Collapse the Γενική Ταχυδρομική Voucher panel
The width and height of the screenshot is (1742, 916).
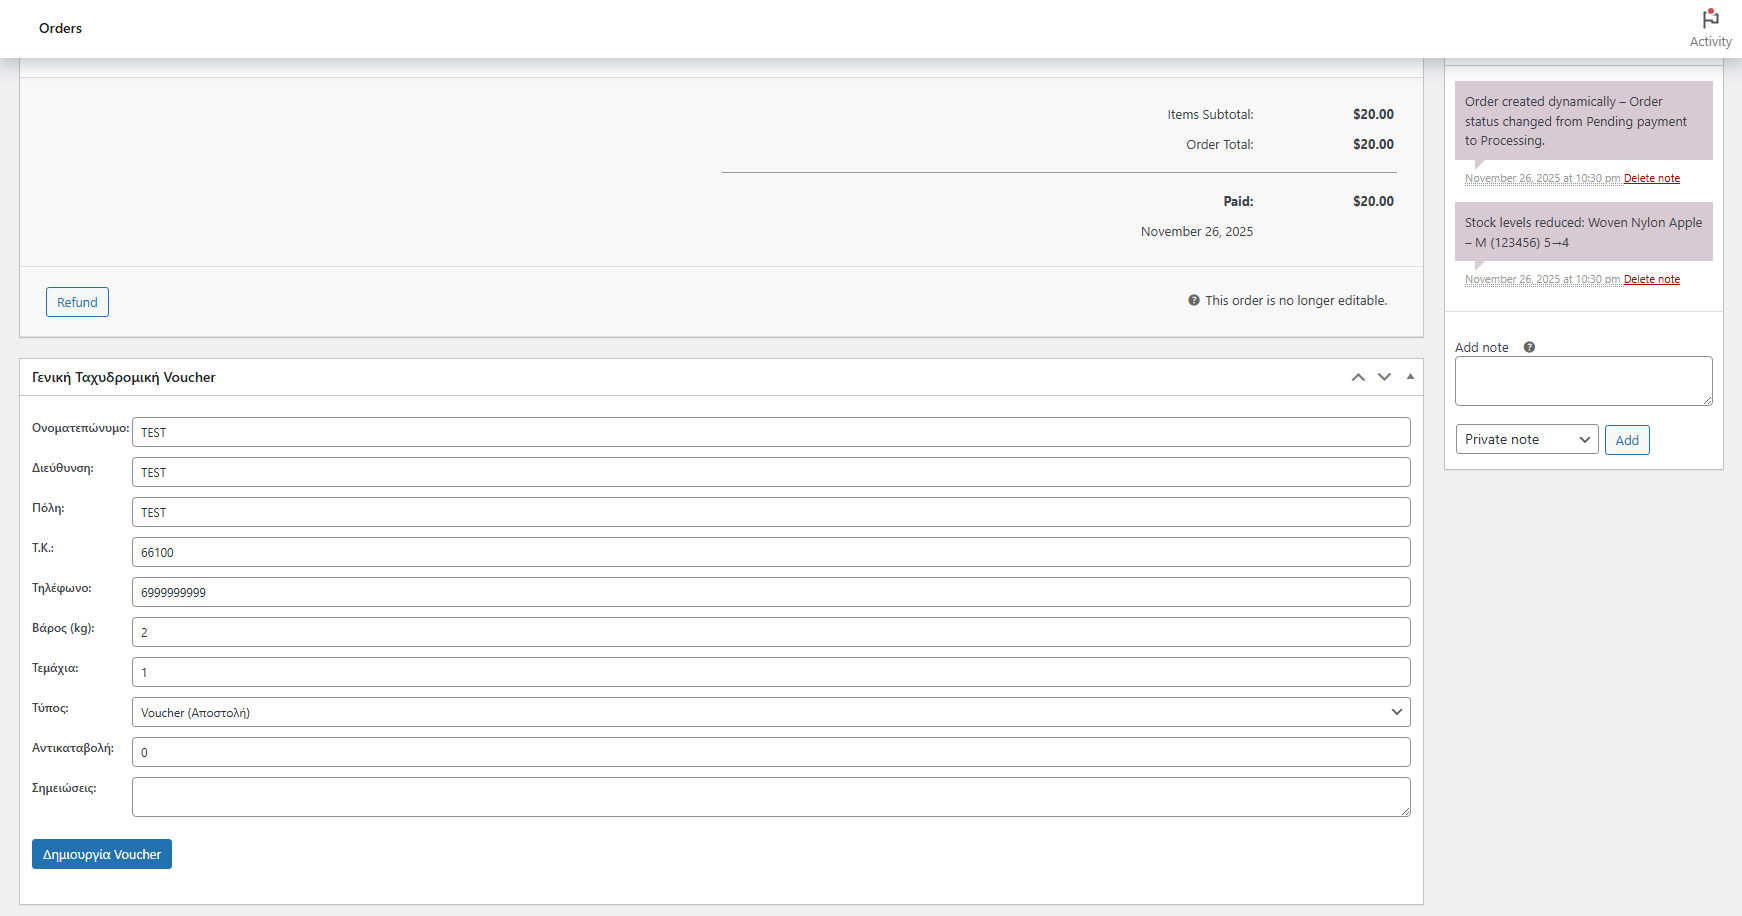1410,377
